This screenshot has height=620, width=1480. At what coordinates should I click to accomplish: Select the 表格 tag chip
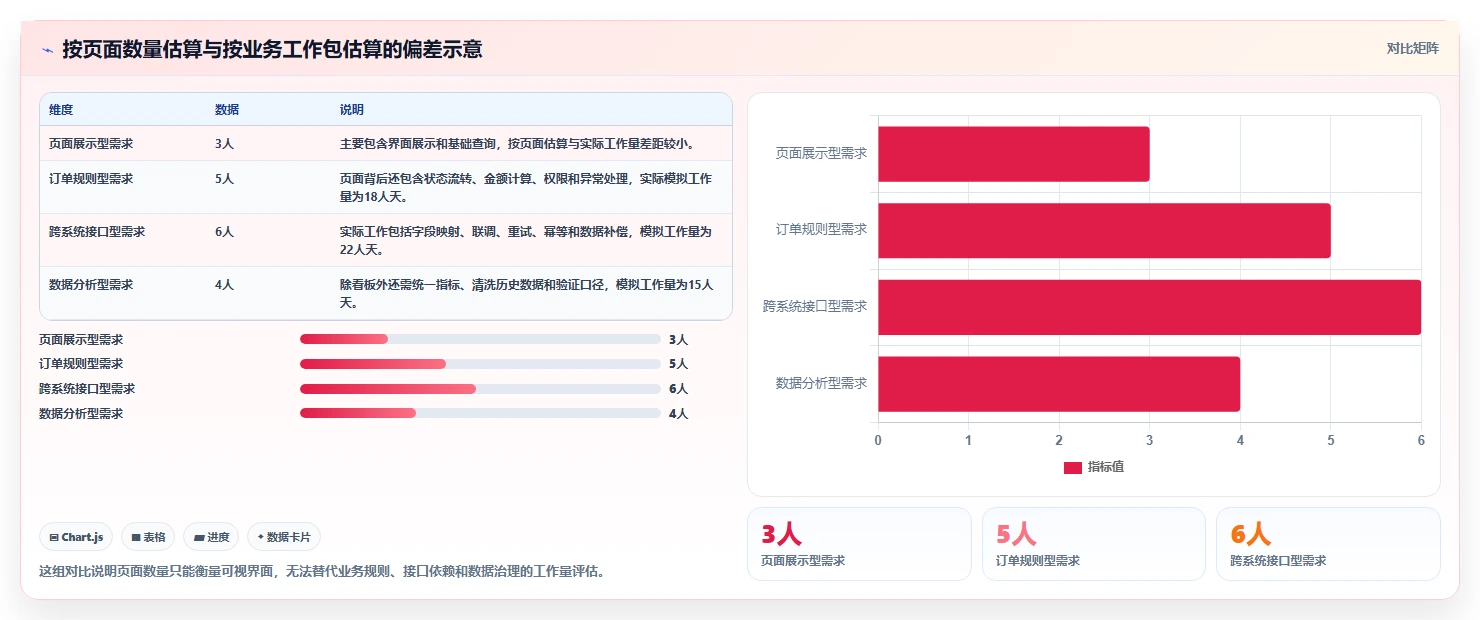148,537
